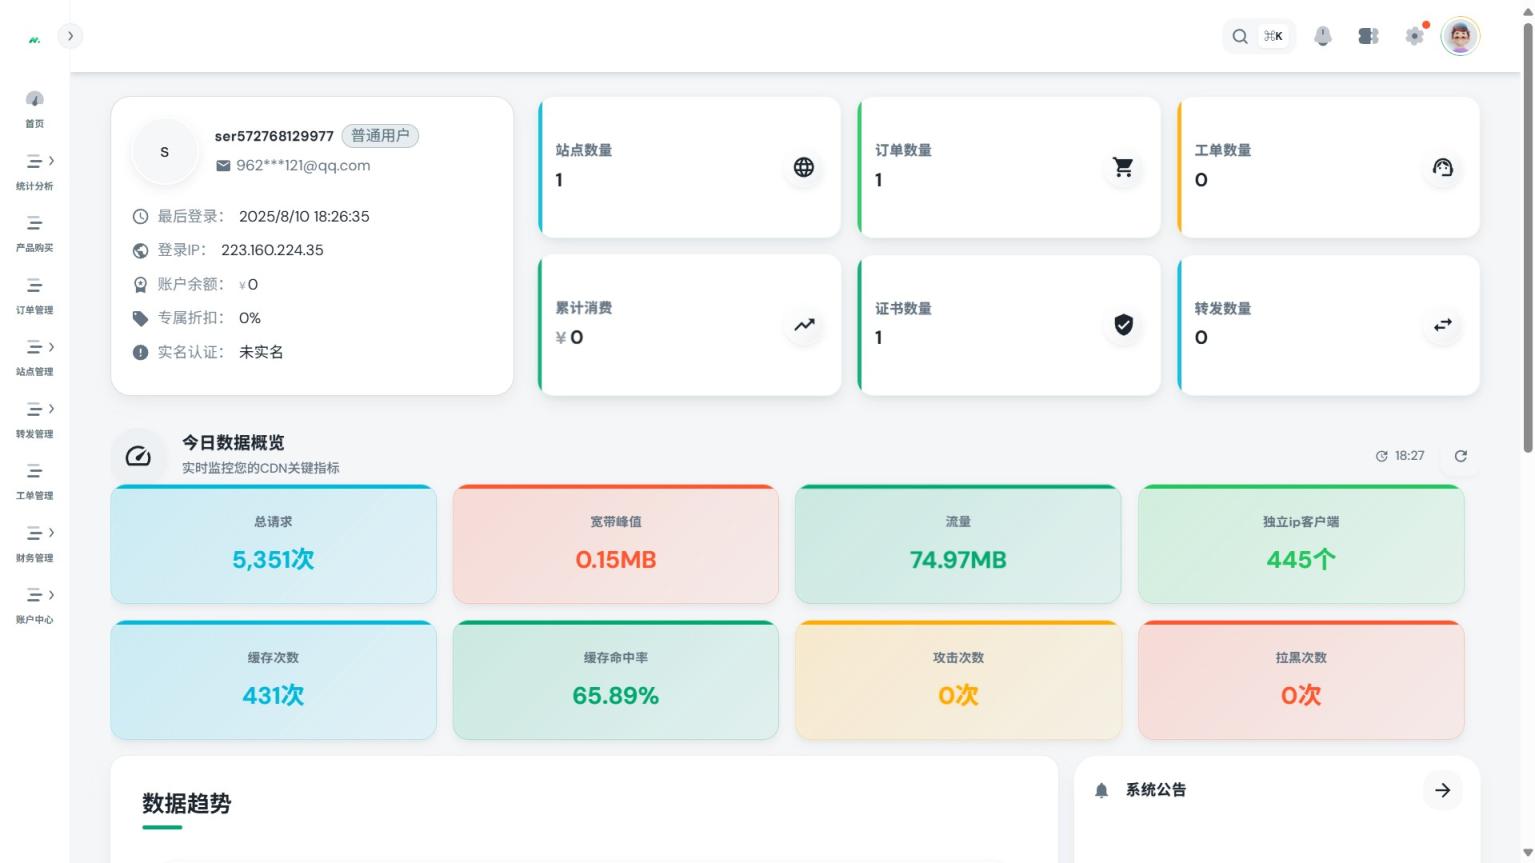The height and width of the screenshot is (863, 1535).
Task: Open the settings gear icon
Action: (1414, 37)
